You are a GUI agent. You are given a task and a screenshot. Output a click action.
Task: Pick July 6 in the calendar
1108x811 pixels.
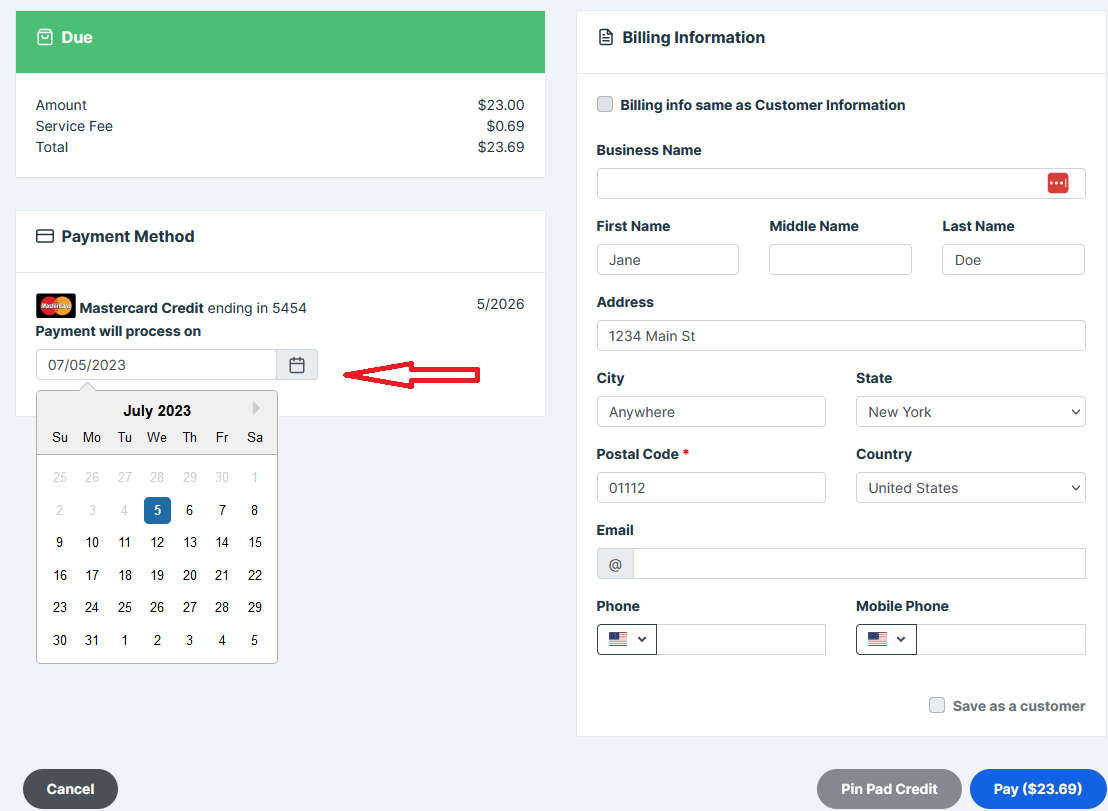point(189,510)
